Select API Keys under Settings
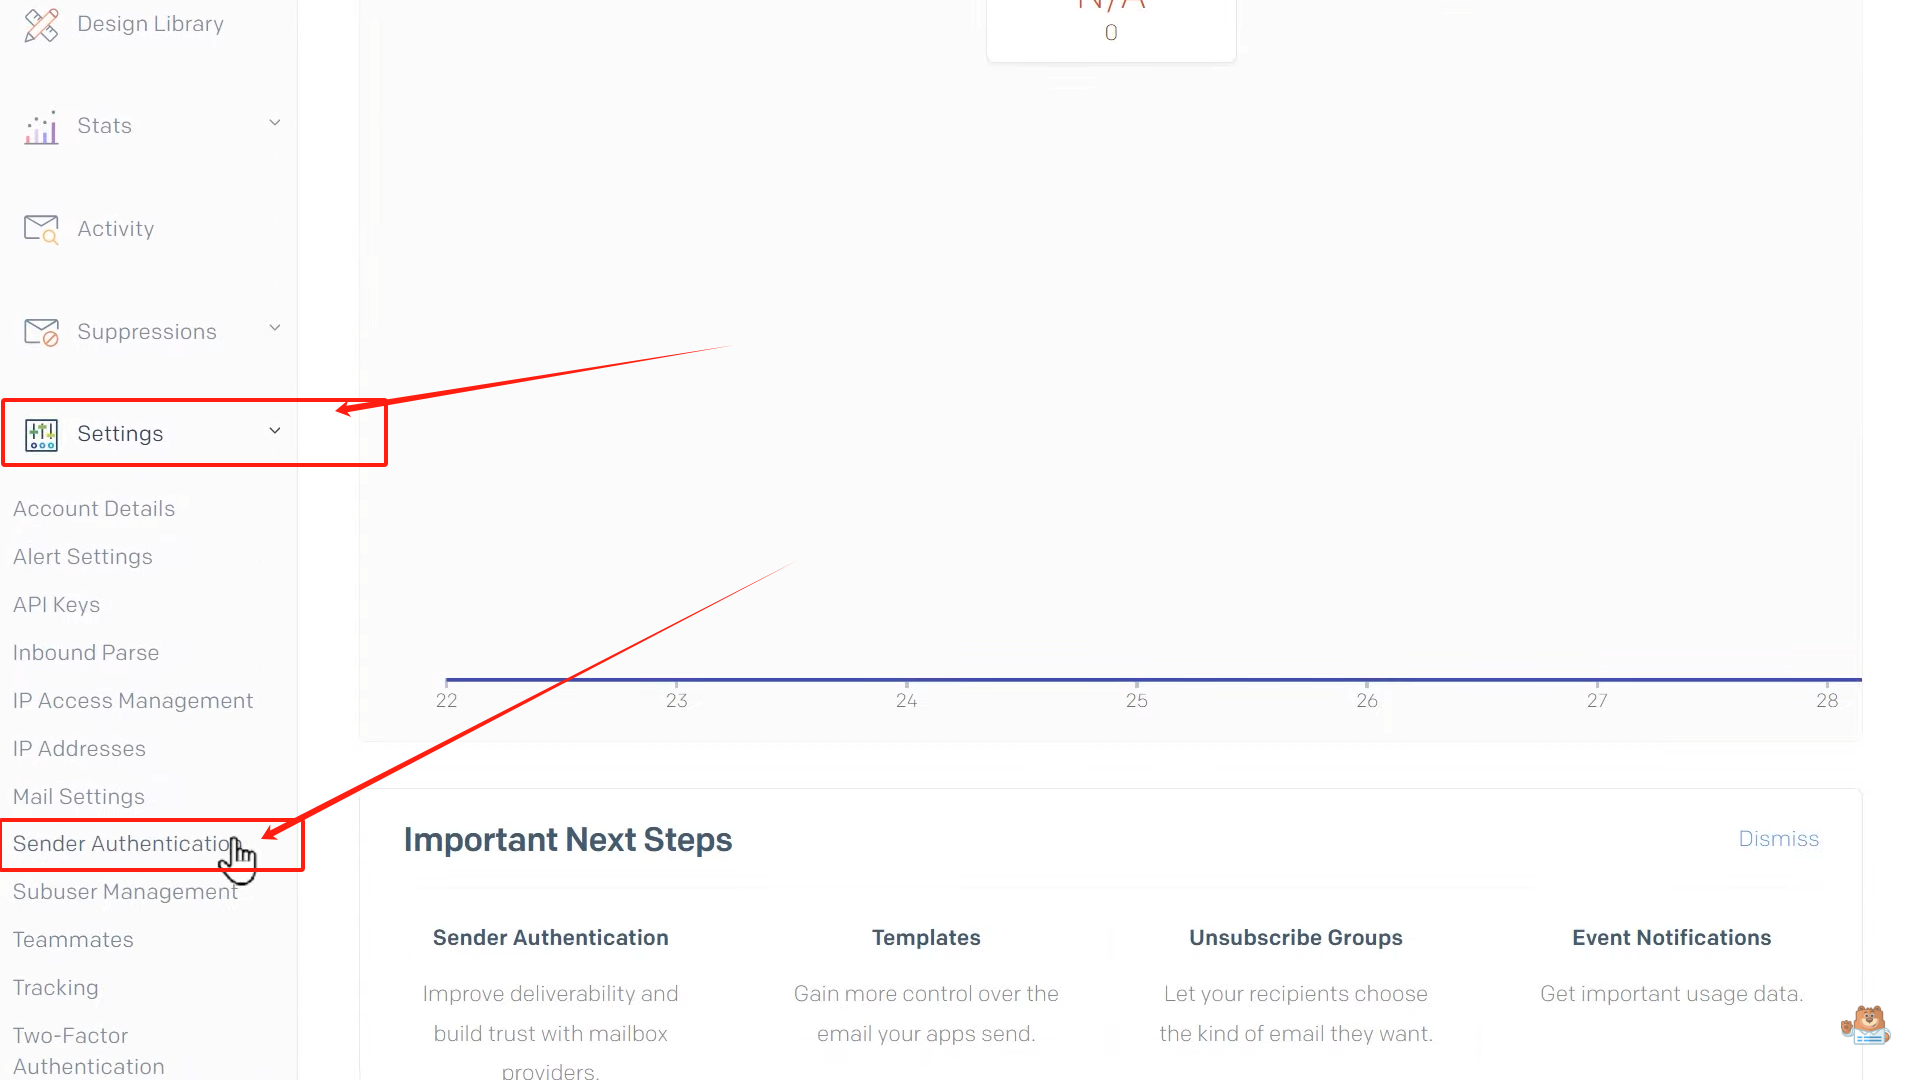The height and width of the screenshot is (1080, 1920). pyautogui.click(x=56, y=605)
